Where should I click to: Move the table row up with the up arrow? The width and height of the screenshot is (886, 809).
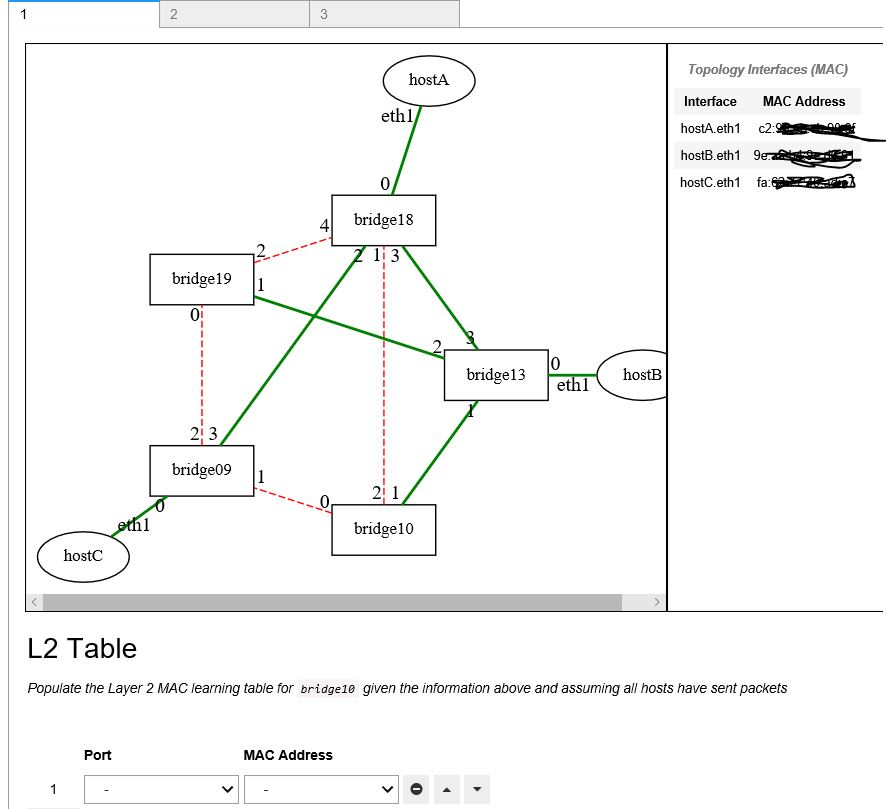(x=446, y=789)
